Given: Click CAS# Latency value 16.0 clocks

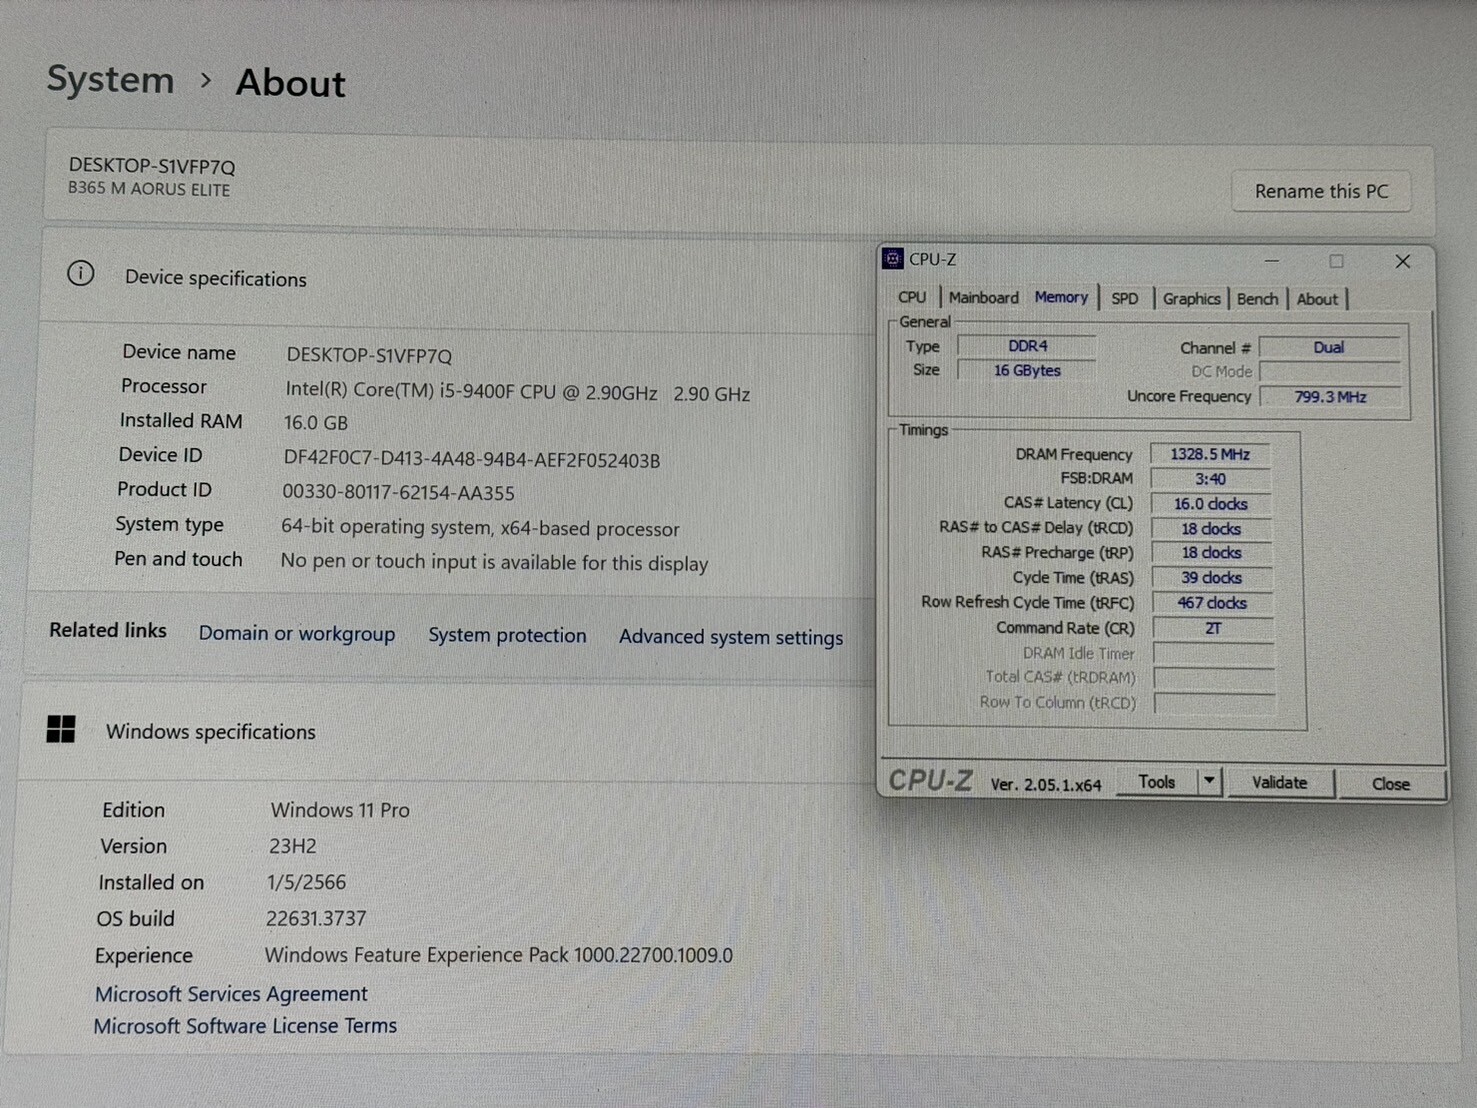Looking at the screenshot, I should point(1210,504).
